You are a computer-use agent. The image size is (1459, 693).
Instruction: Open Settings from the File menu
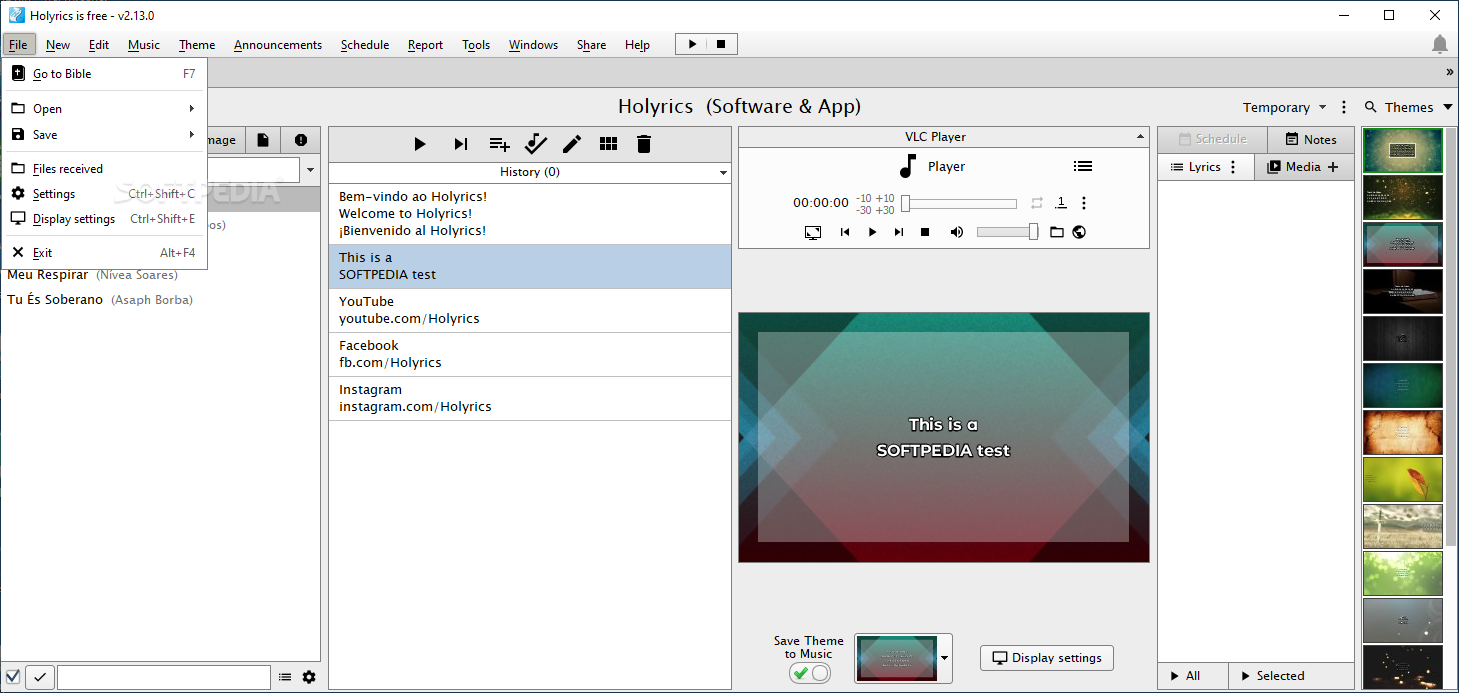coord(104,194)
